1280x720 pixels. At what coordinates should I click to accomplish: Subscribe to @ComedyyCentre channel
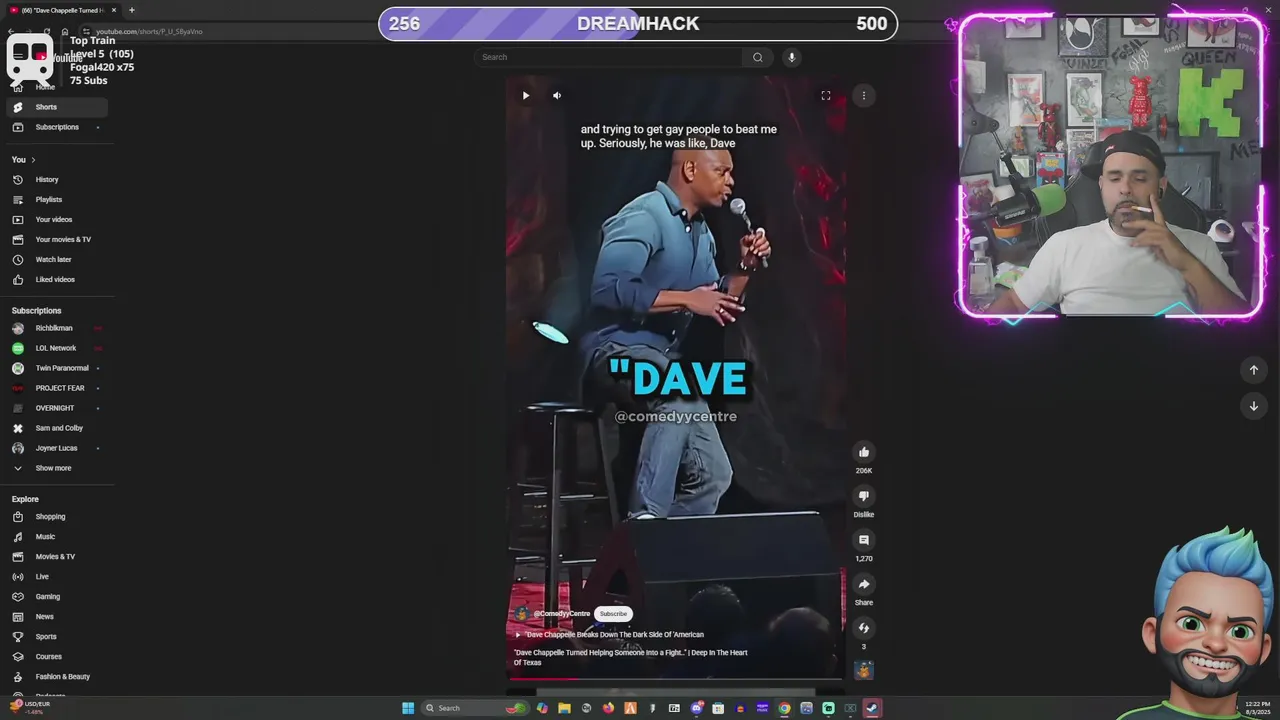(613, 614)
